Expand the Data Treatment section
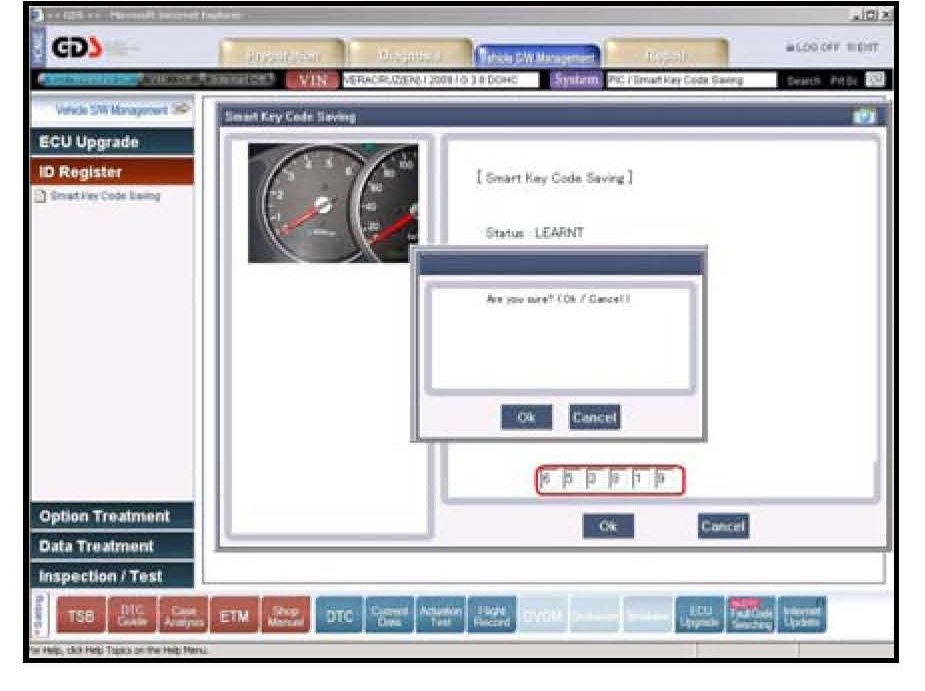The height and width of the screenshot is (691, 925). point(112,546)
